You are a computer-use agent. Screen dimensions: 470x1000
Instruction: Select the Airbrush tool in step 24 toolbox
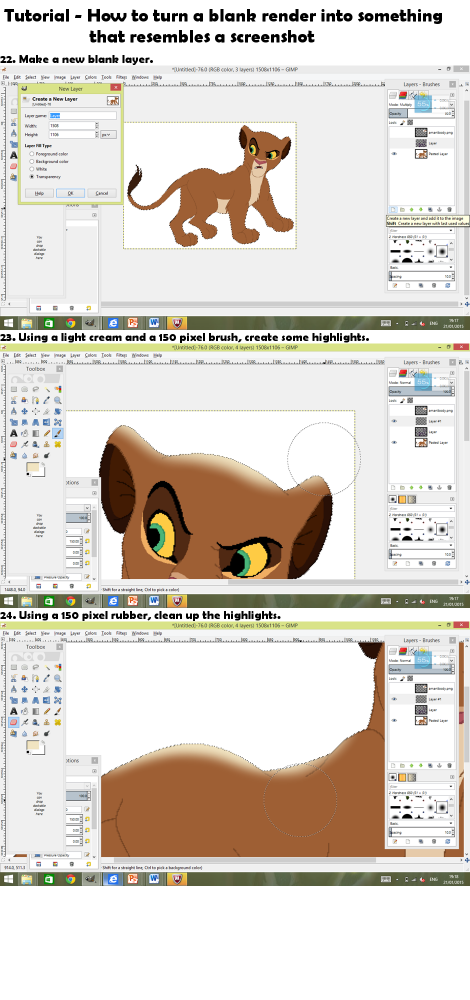pyautogui.click(x=24, y=723)
